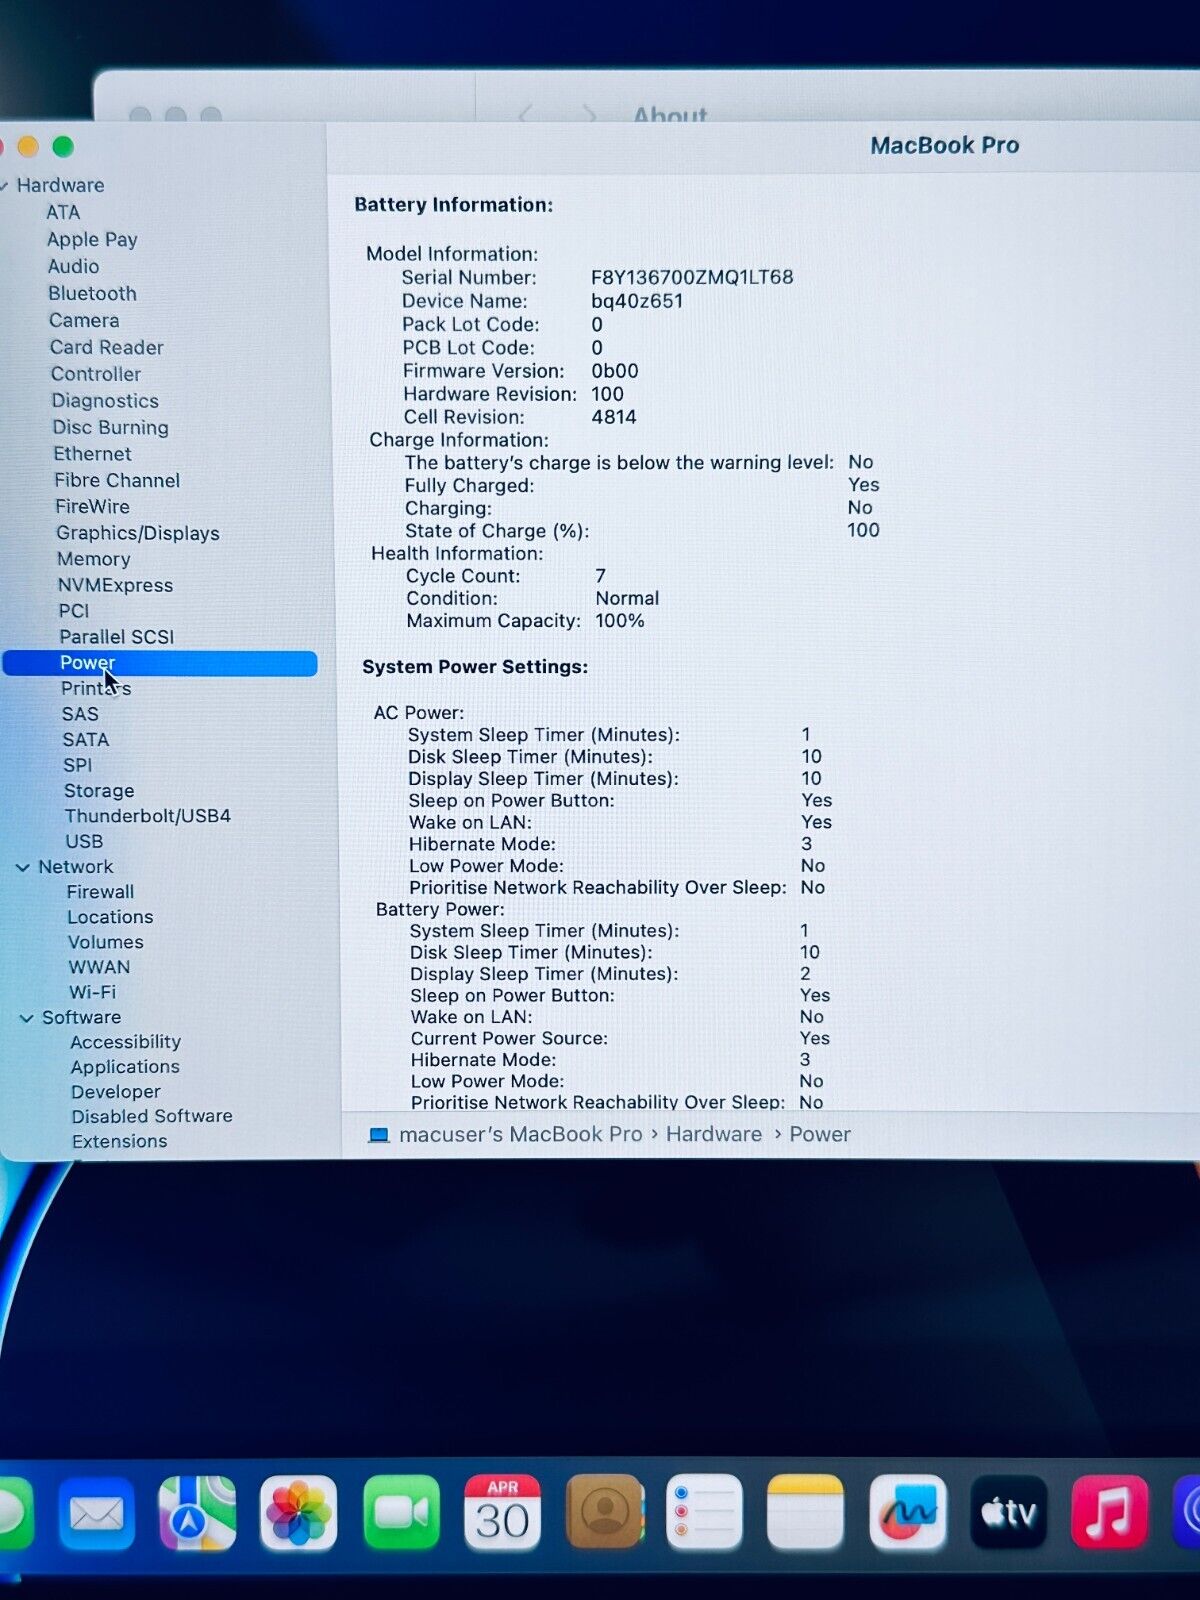Viewport: 1200px width, 1600px height.
Task: Open SATA hardware info
Action: coord(85,740)
